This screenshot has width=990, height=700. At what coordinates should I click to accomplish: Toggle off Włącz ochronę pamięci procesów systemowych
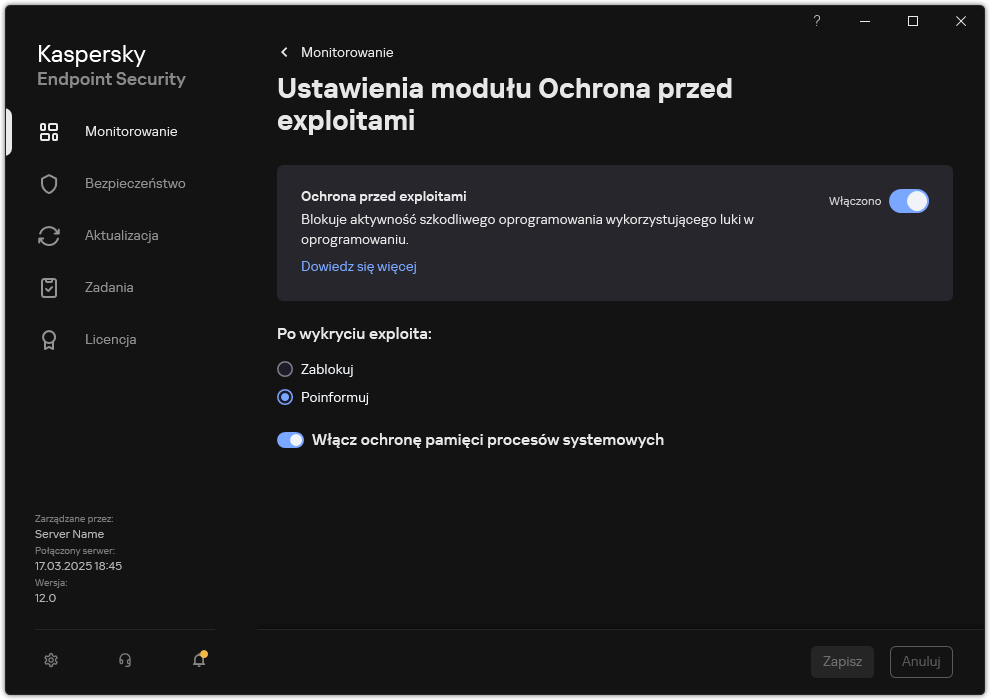(290, 439)
